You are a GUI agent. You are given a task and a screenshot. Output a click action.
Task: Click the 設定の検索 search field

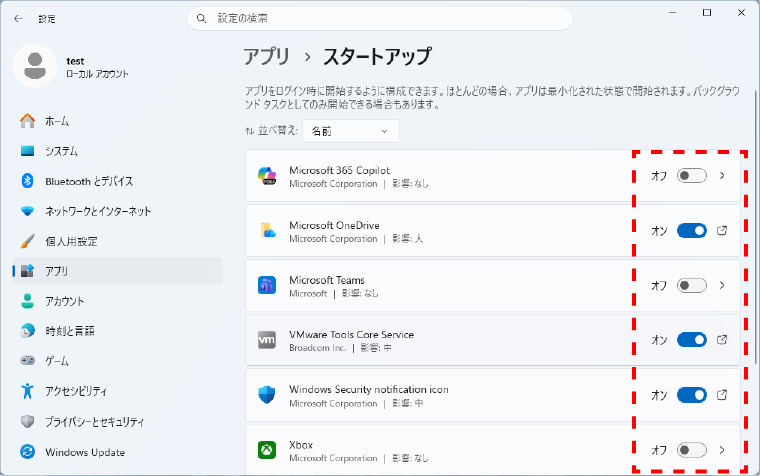[x=380, y=19]
